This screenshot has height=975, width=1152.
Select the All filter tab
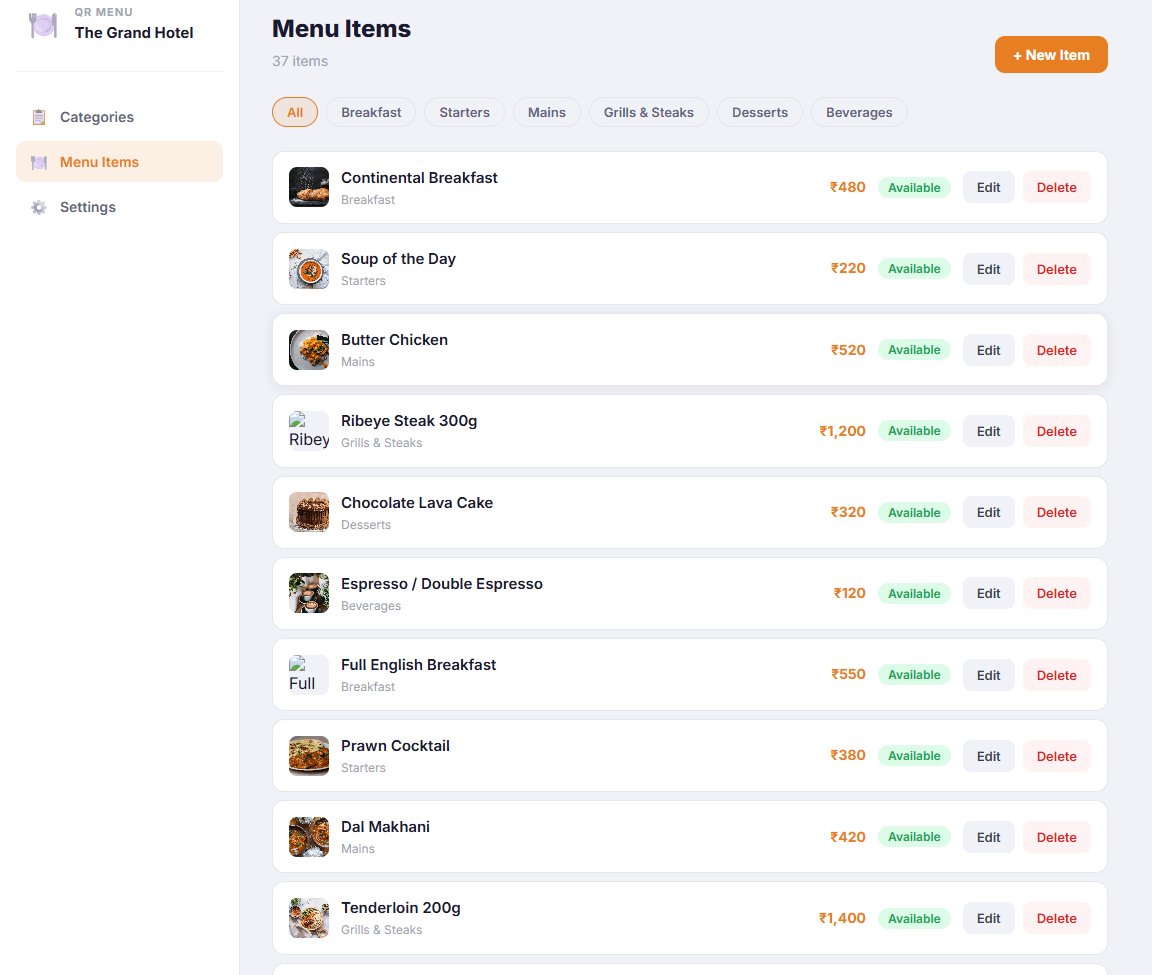tap(295, 112)
